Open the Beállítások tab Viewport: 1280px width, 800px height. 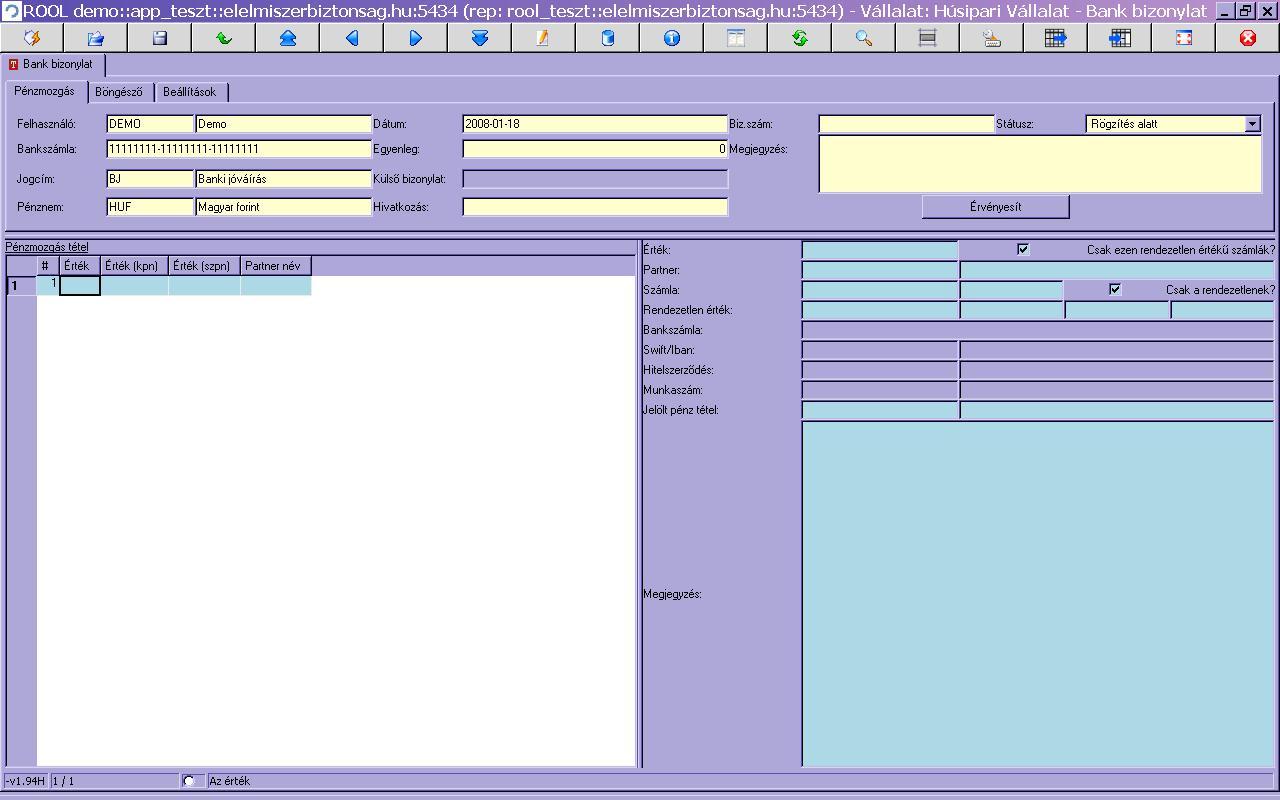(190, 92)
